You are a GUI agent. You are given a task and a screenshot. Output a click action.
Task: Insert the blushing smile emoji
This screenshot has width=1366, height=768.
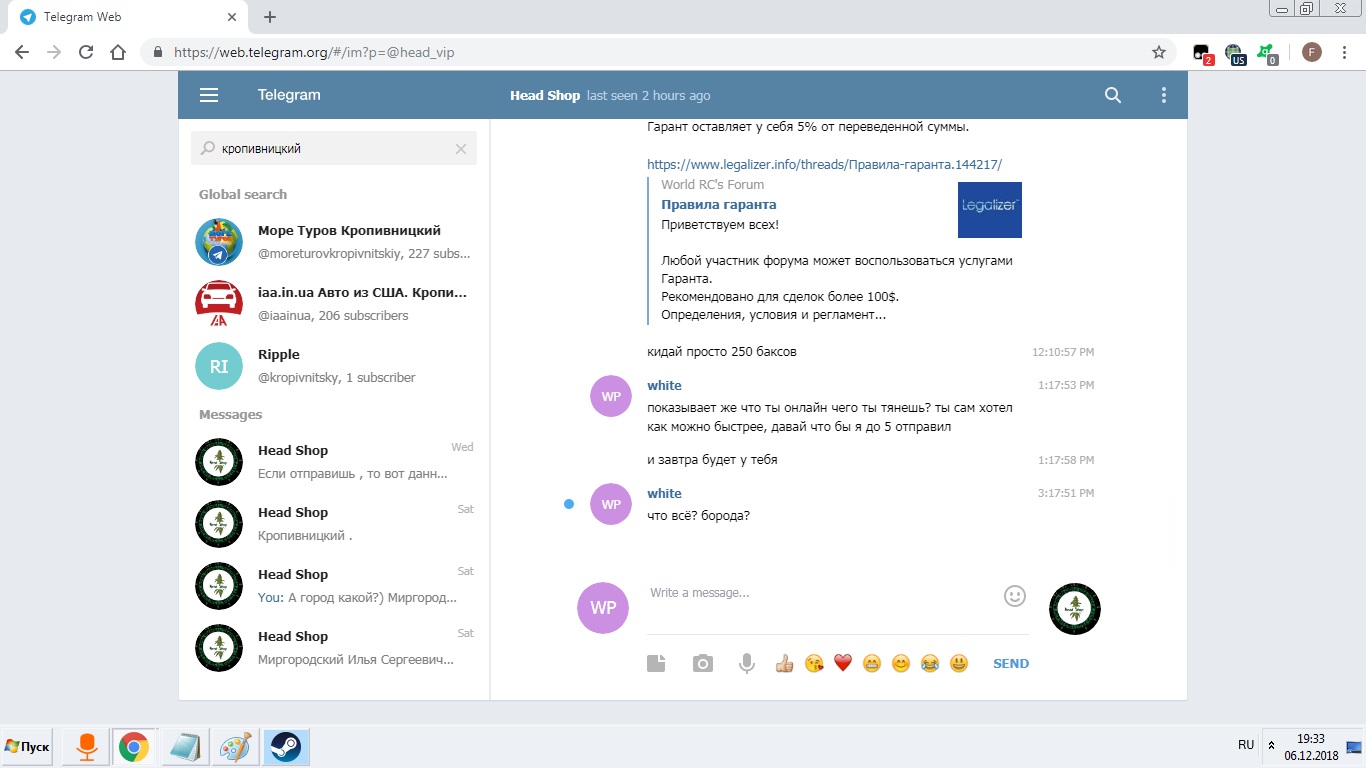coord(901,663)
